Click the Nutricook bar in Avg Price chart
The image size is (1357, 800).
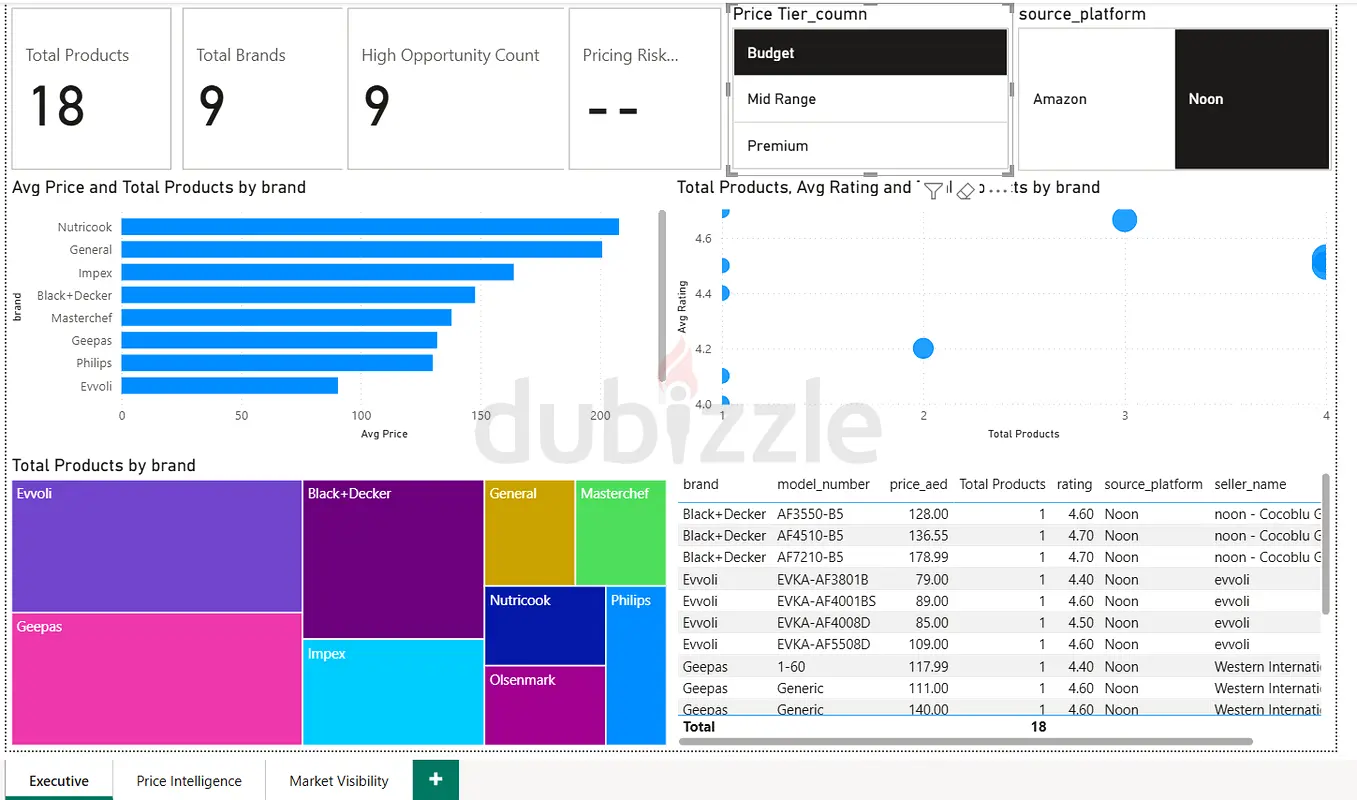[x=370, y=227]
